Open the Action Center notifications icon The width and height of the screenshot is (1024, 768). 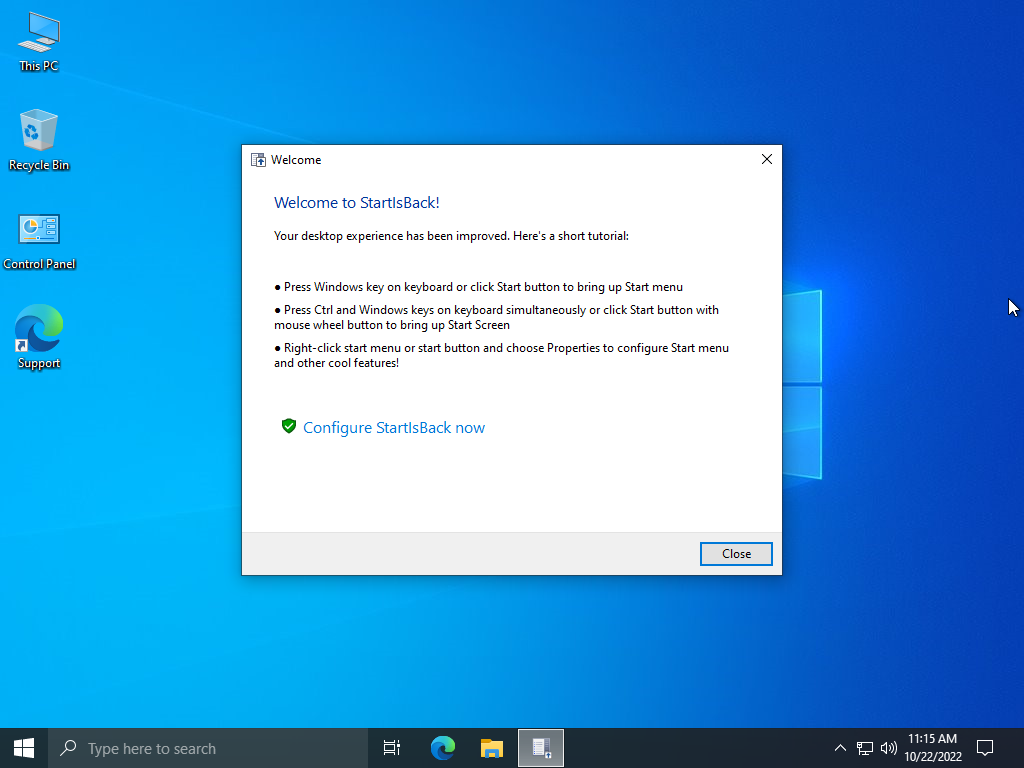click(x=985, y=748)
